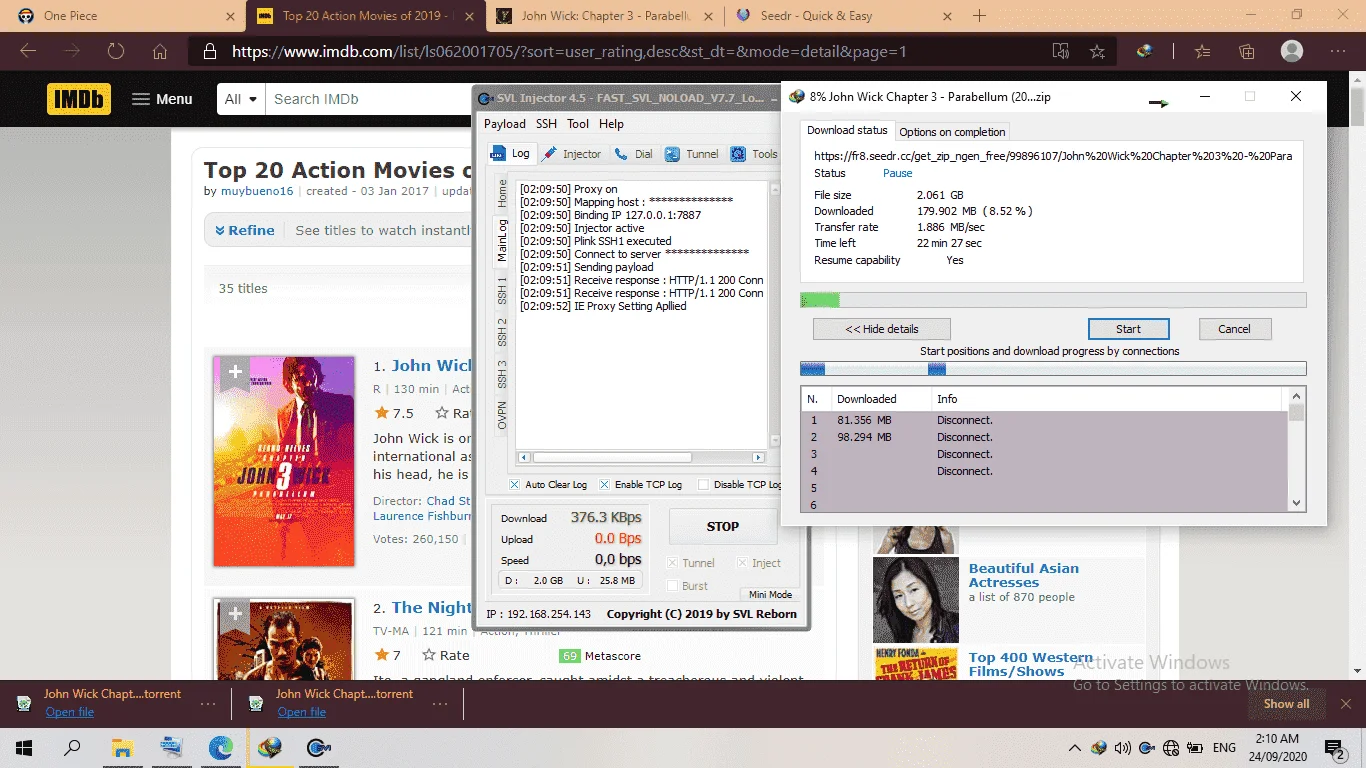Open taskbar search

coord(72,747)
